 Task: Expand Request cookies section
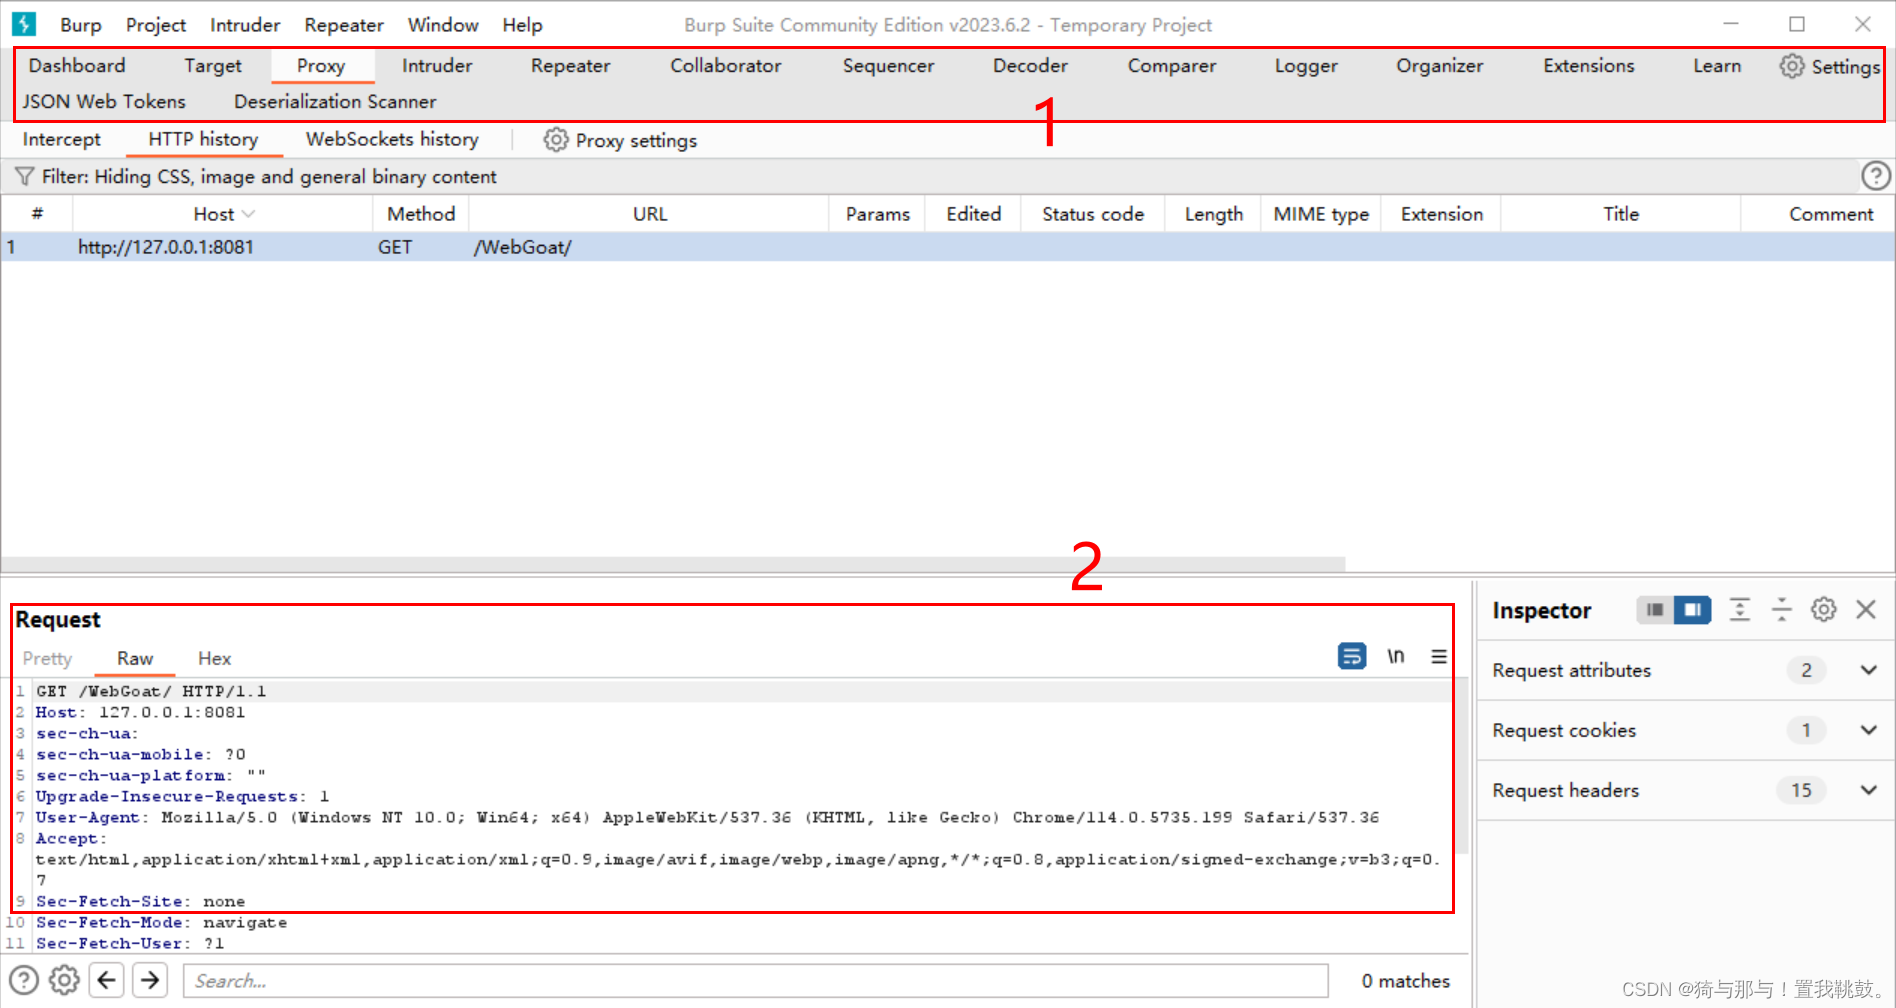pos(1868,730)
